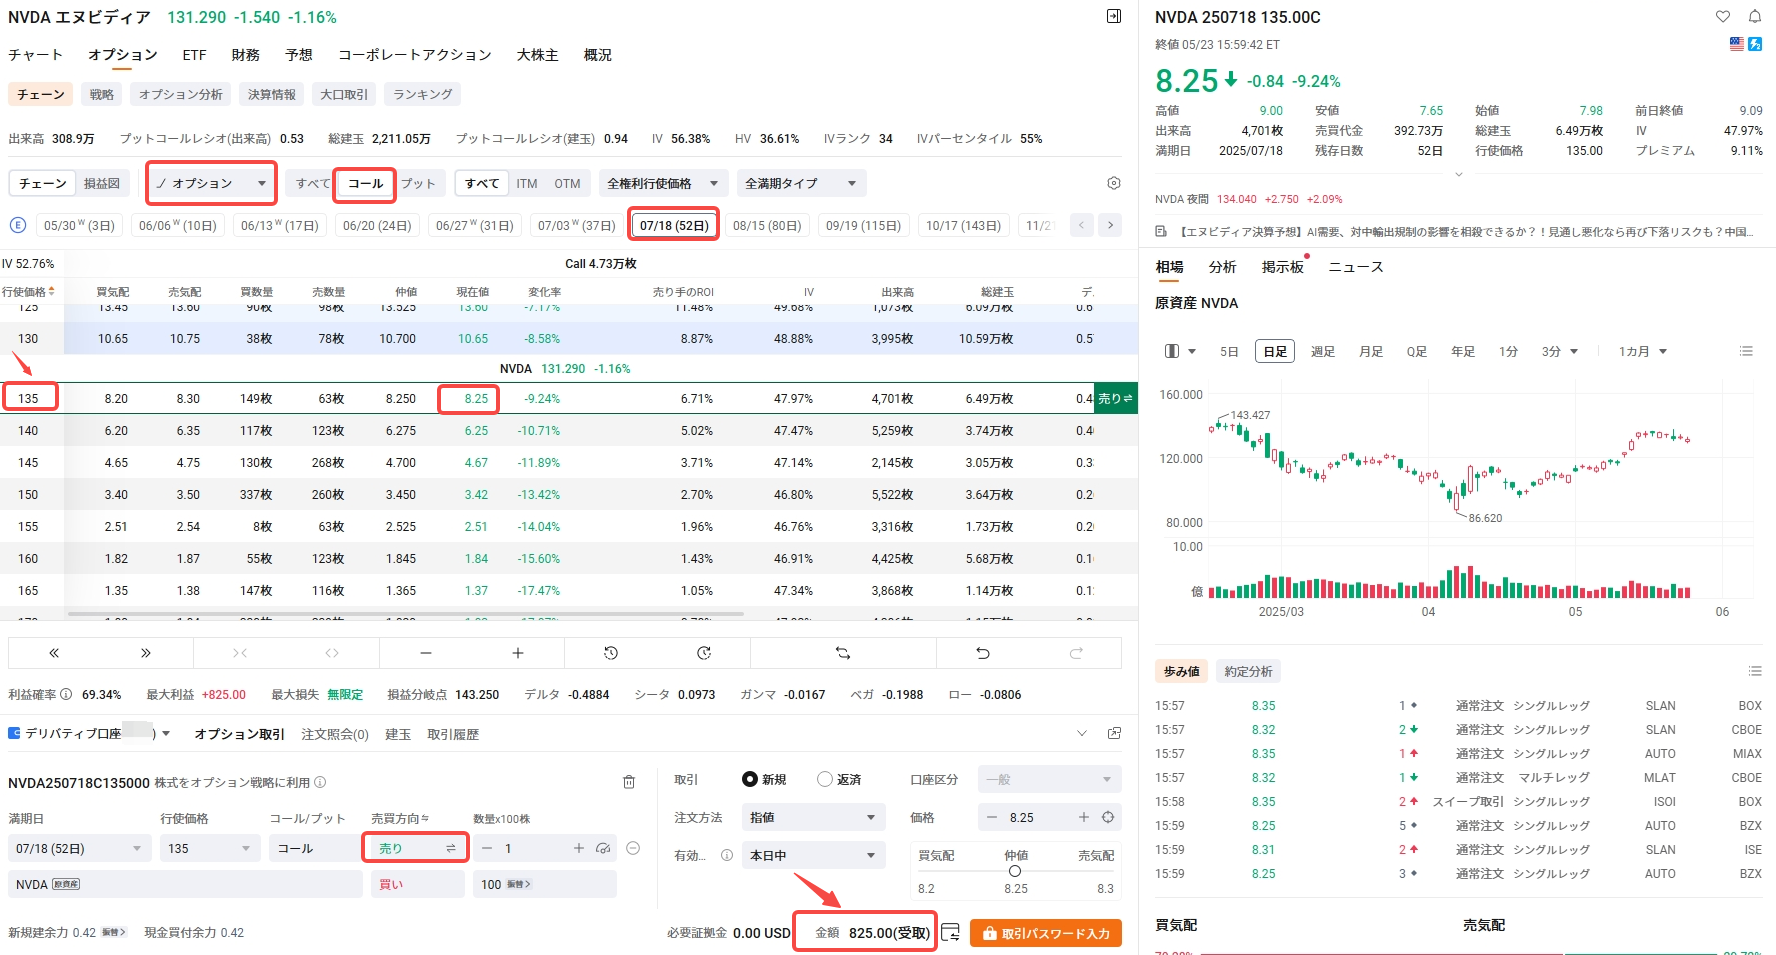Image resolution: width=1776 pixels, height=955 pixels.
Task: Open 注文方法 指値 dropdown
Action: click(x=813, y=817)
